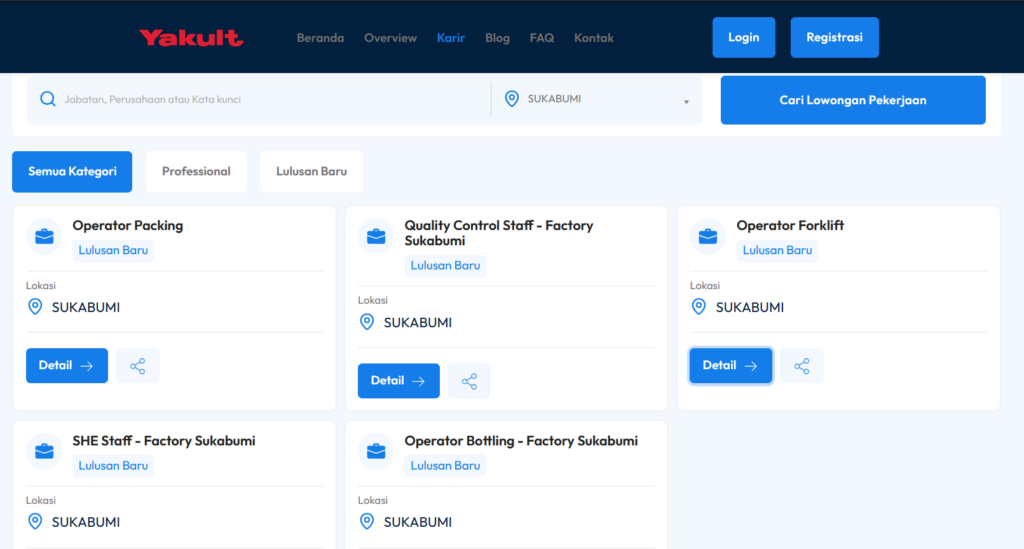Click location pin on Operator Packing card
Image resolution: width=1024 pixels, height=549 pixels.
35,307
